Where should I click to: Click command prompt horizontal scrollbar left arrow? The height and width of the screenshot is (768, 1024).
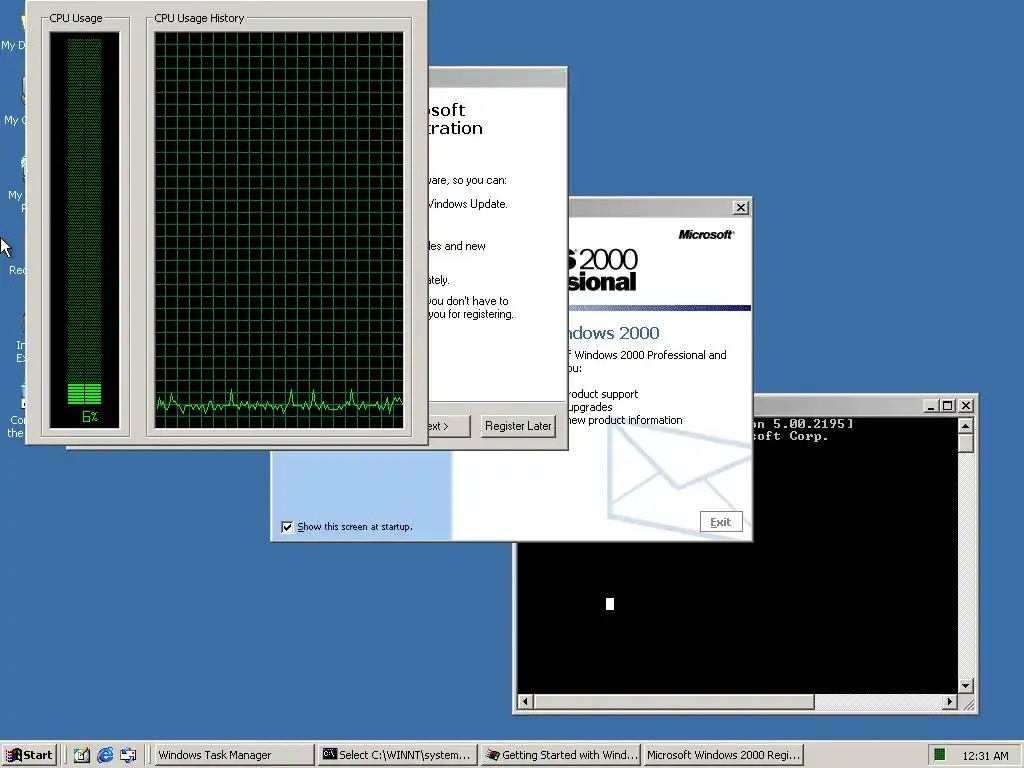click(526, 702)
